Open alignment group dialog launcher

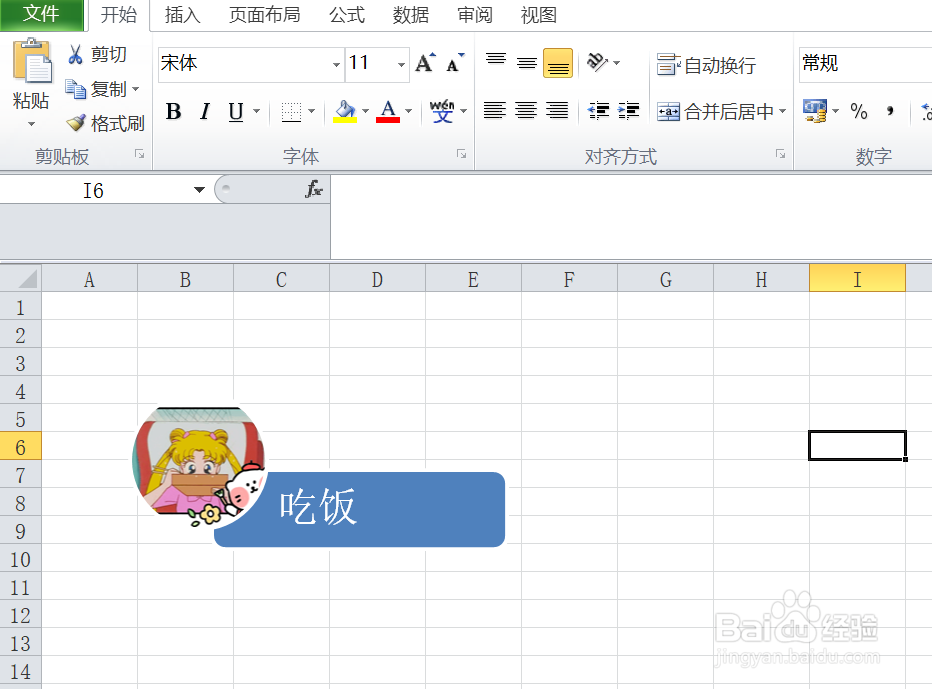[780, 155]
